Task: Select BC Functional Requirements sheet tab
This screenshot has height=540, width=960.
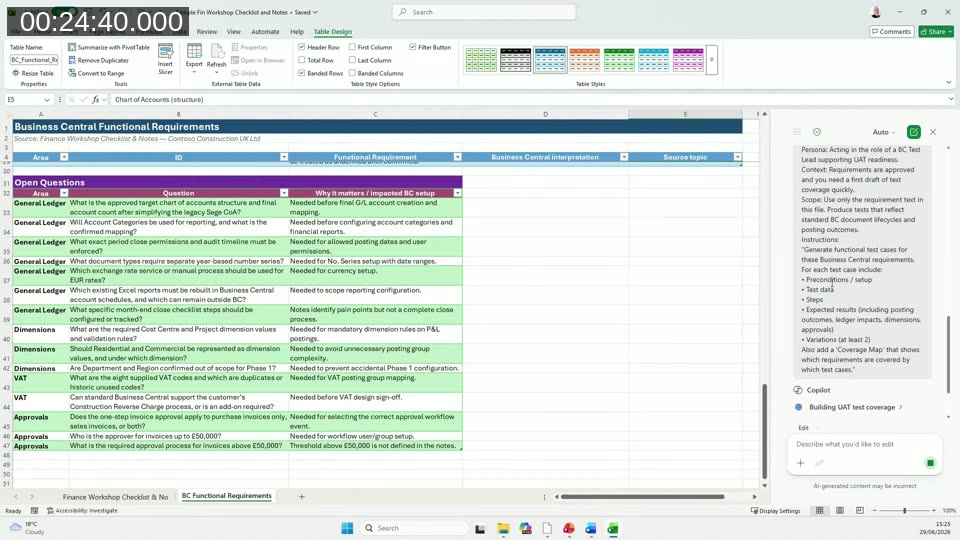Action: (x=227, y=496)
